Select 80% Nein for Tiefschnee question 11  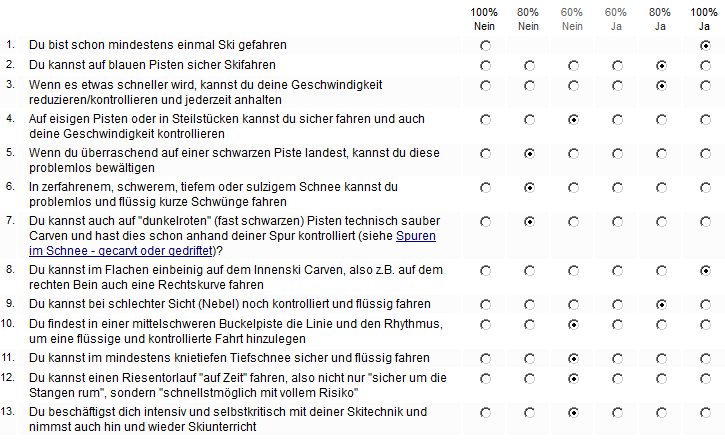(529, 357)
